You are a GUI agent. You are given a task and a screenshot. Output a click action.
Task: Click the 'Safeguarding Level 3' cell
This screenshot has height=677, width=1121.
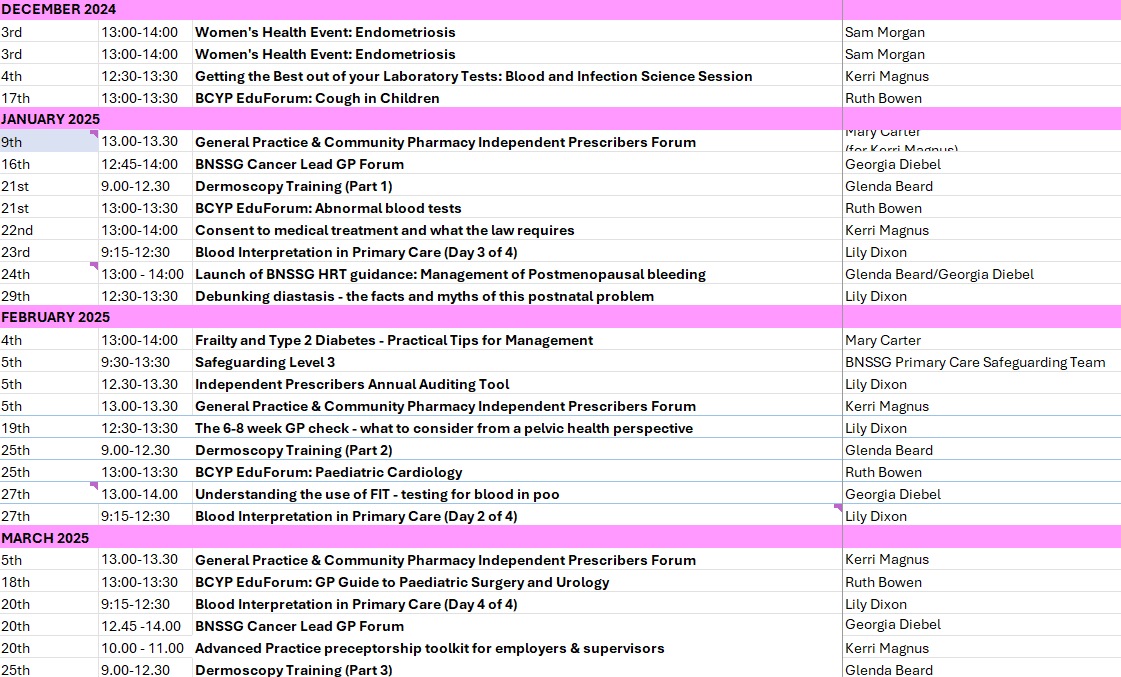point(265,362)
